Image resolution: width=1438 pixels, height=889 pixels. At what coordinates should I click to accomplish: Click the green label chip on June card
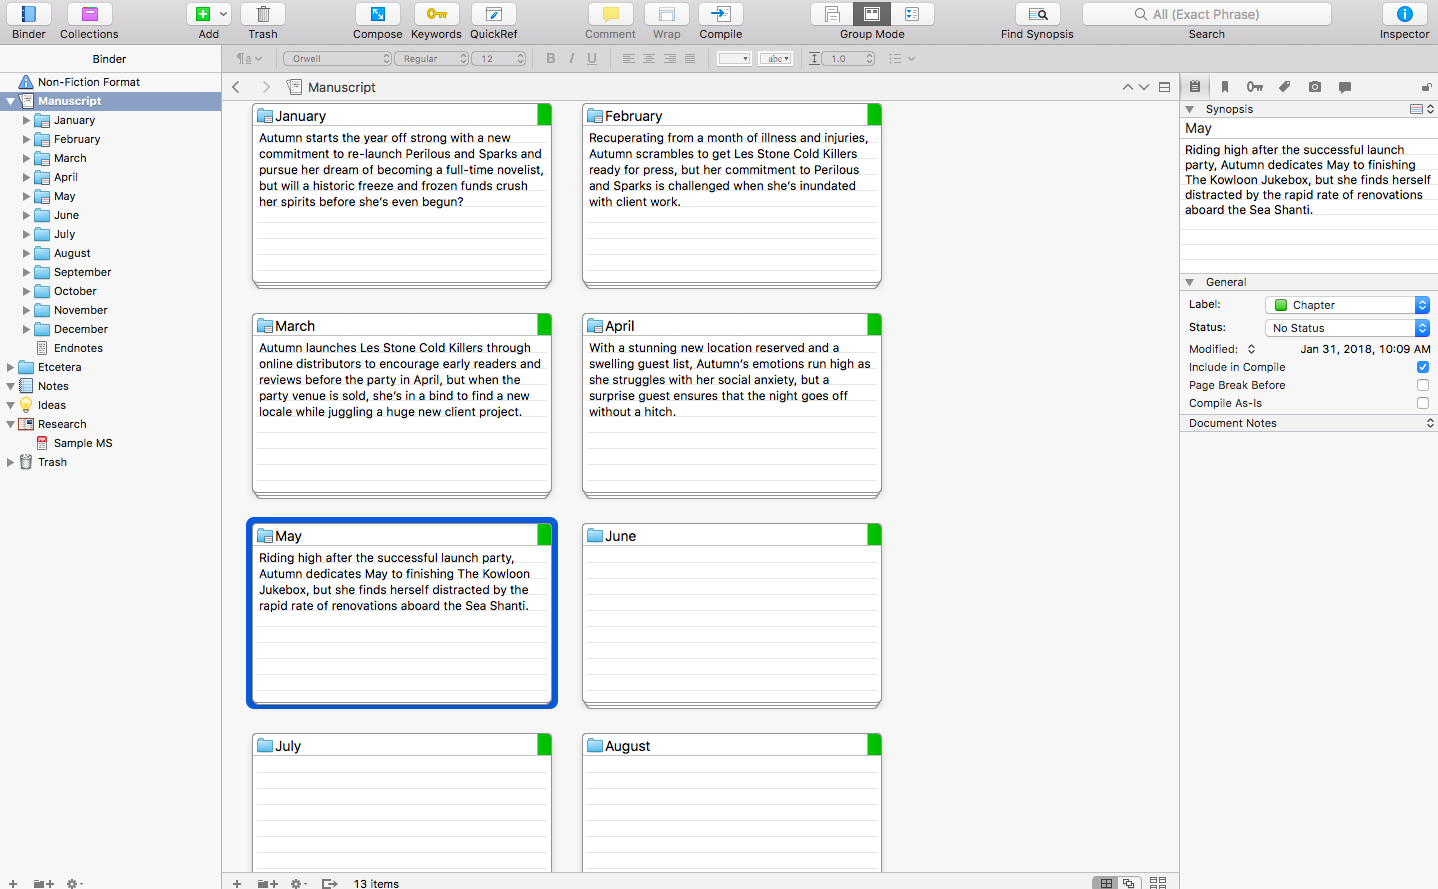coord(874,535)
